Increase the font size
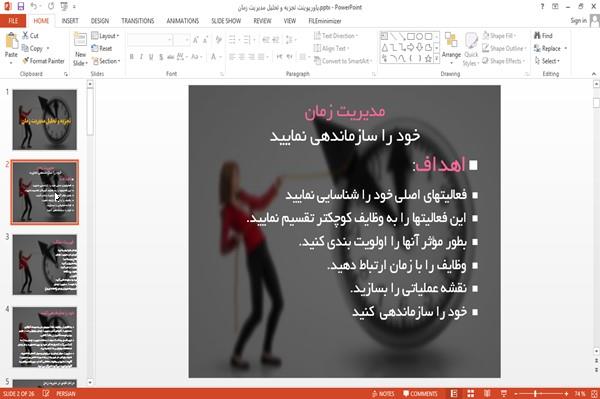Screen dimensions: 600x399 coord(196,39)
